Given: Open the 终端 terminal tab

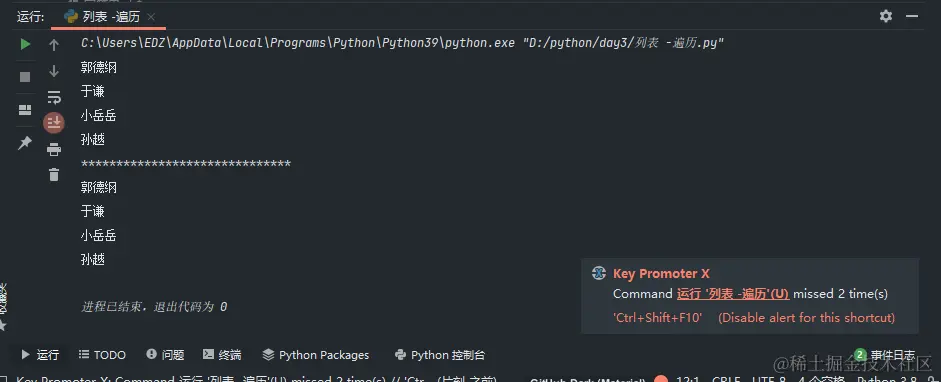Looking at the screenshot, I should 222,355.
